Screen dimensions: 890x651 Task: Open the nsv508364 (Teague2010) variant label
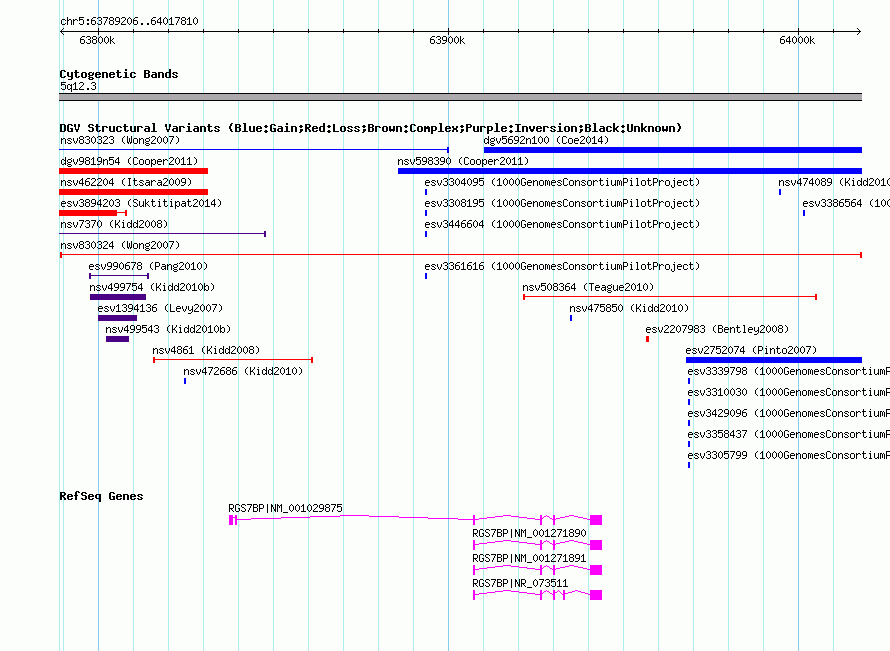coord(588,287)
